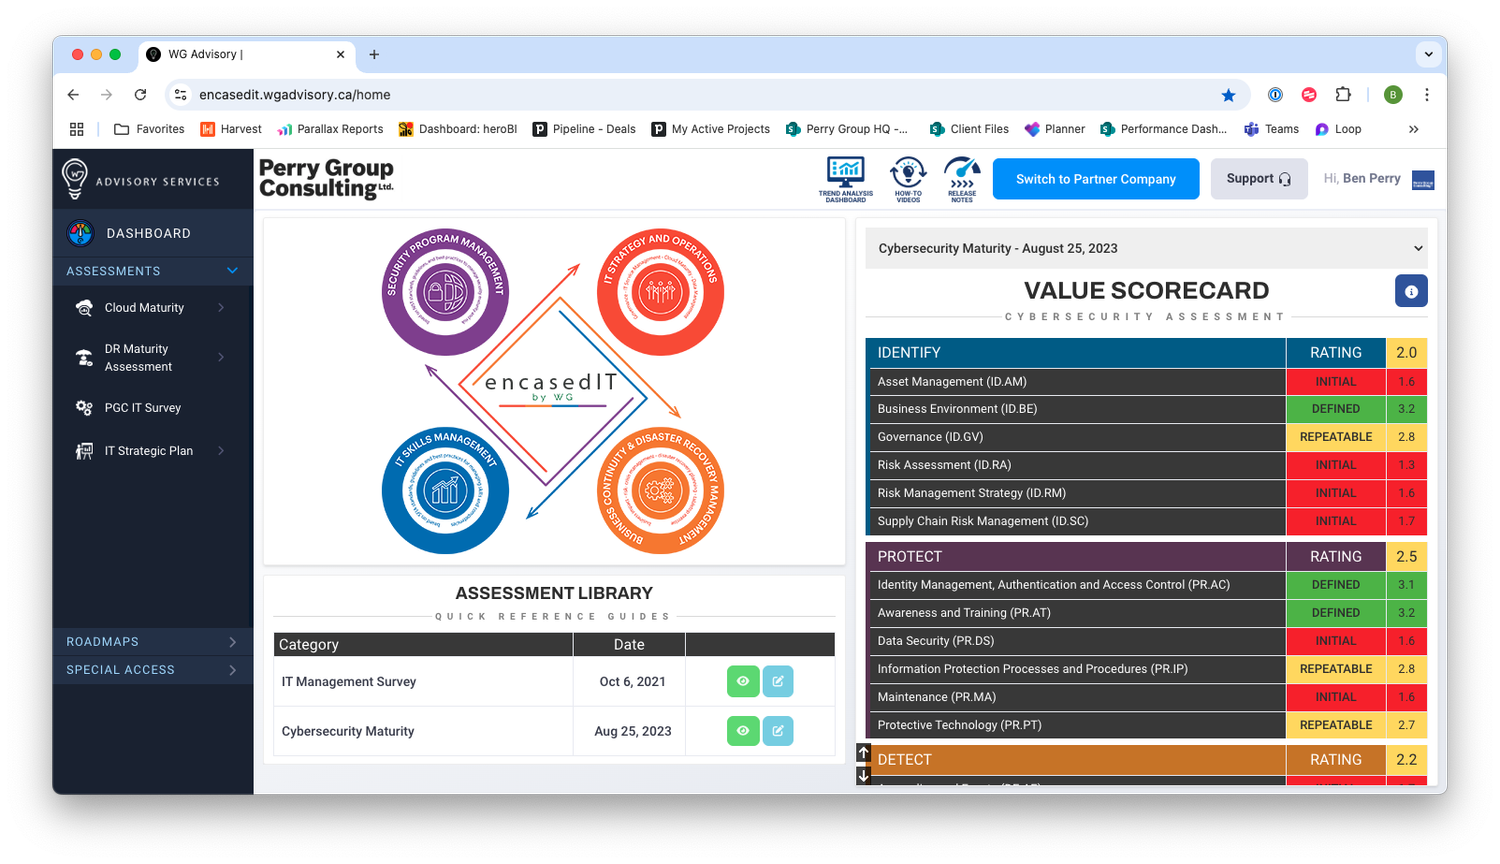1500x864 pixels.
Task: Click the Support button
Action: (x=1259, y=179)
